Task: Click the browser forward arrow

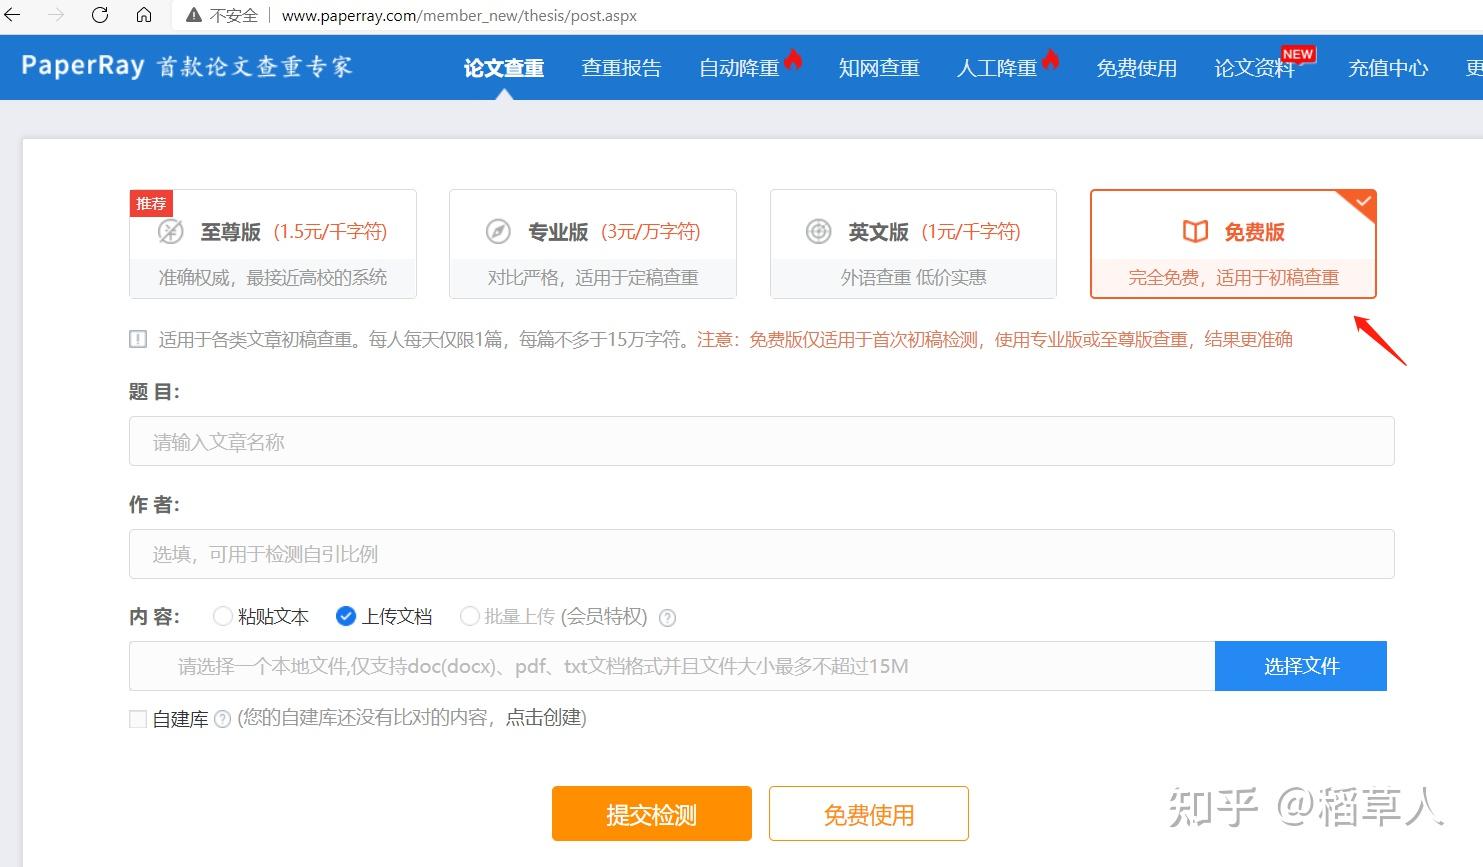Action: tap(56, 15)
